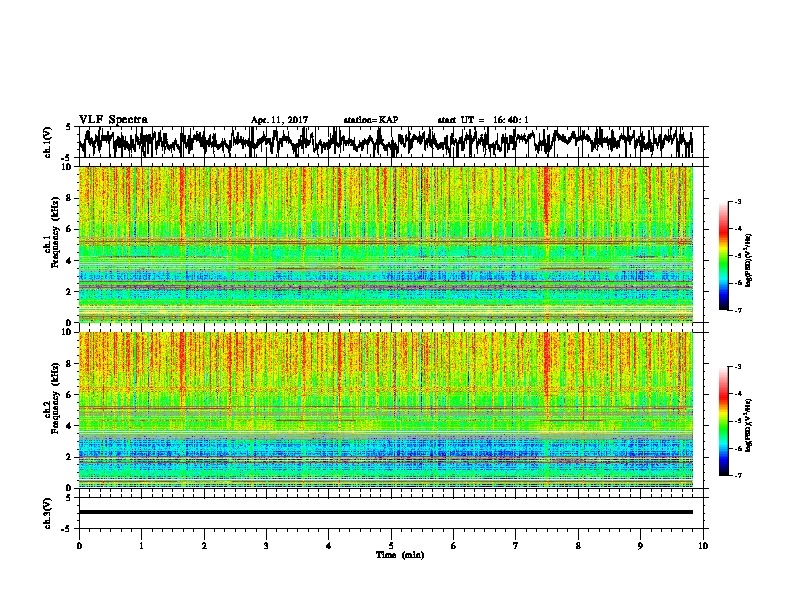Click the time axis tick label "9"
This screenshot has height=612, width=792.
tap(640, 546)
